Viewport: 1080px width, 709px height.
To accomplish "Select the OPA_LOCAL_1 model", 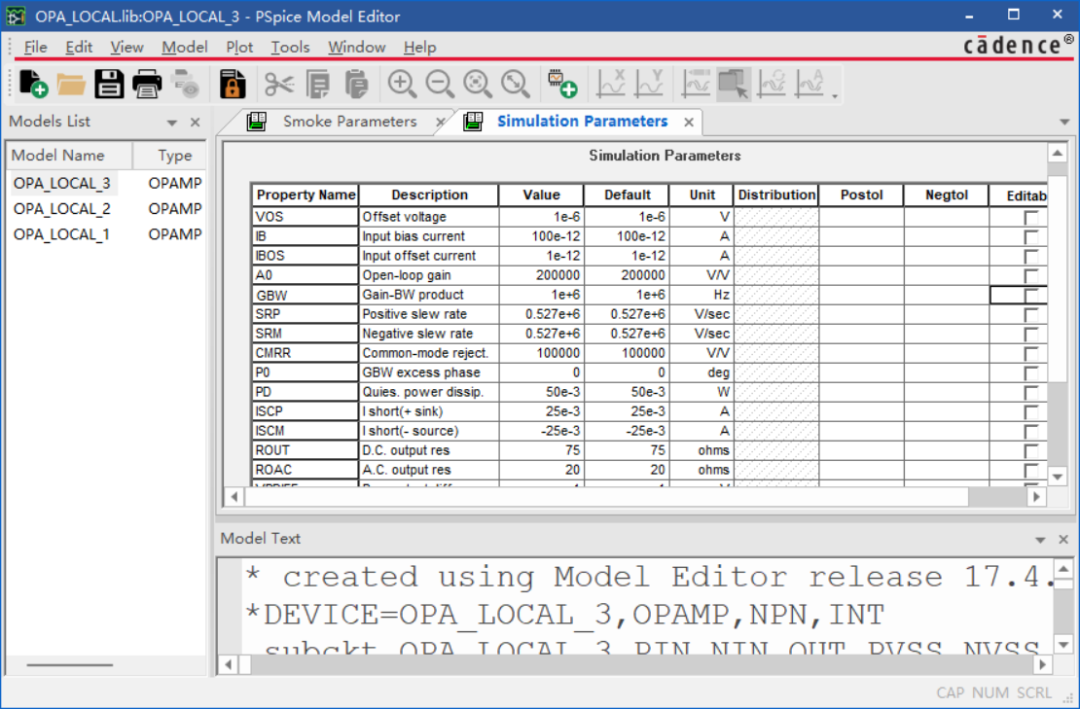I will 62,234.
